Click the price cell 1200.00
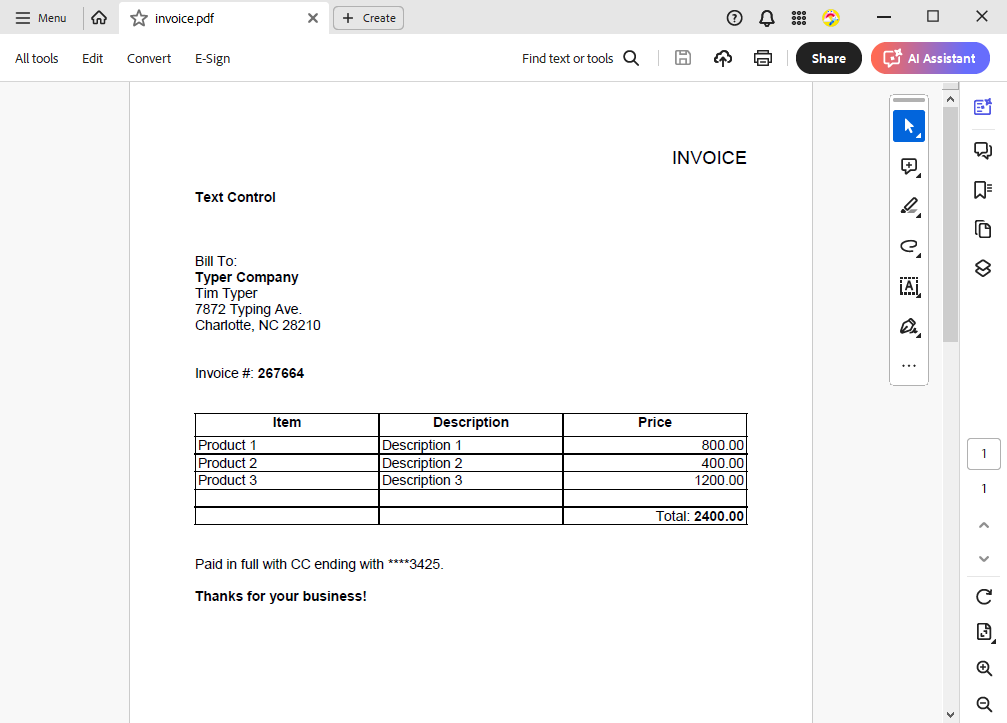Image resolution: width=1007 pixels, height=723 pixels. 654,481
